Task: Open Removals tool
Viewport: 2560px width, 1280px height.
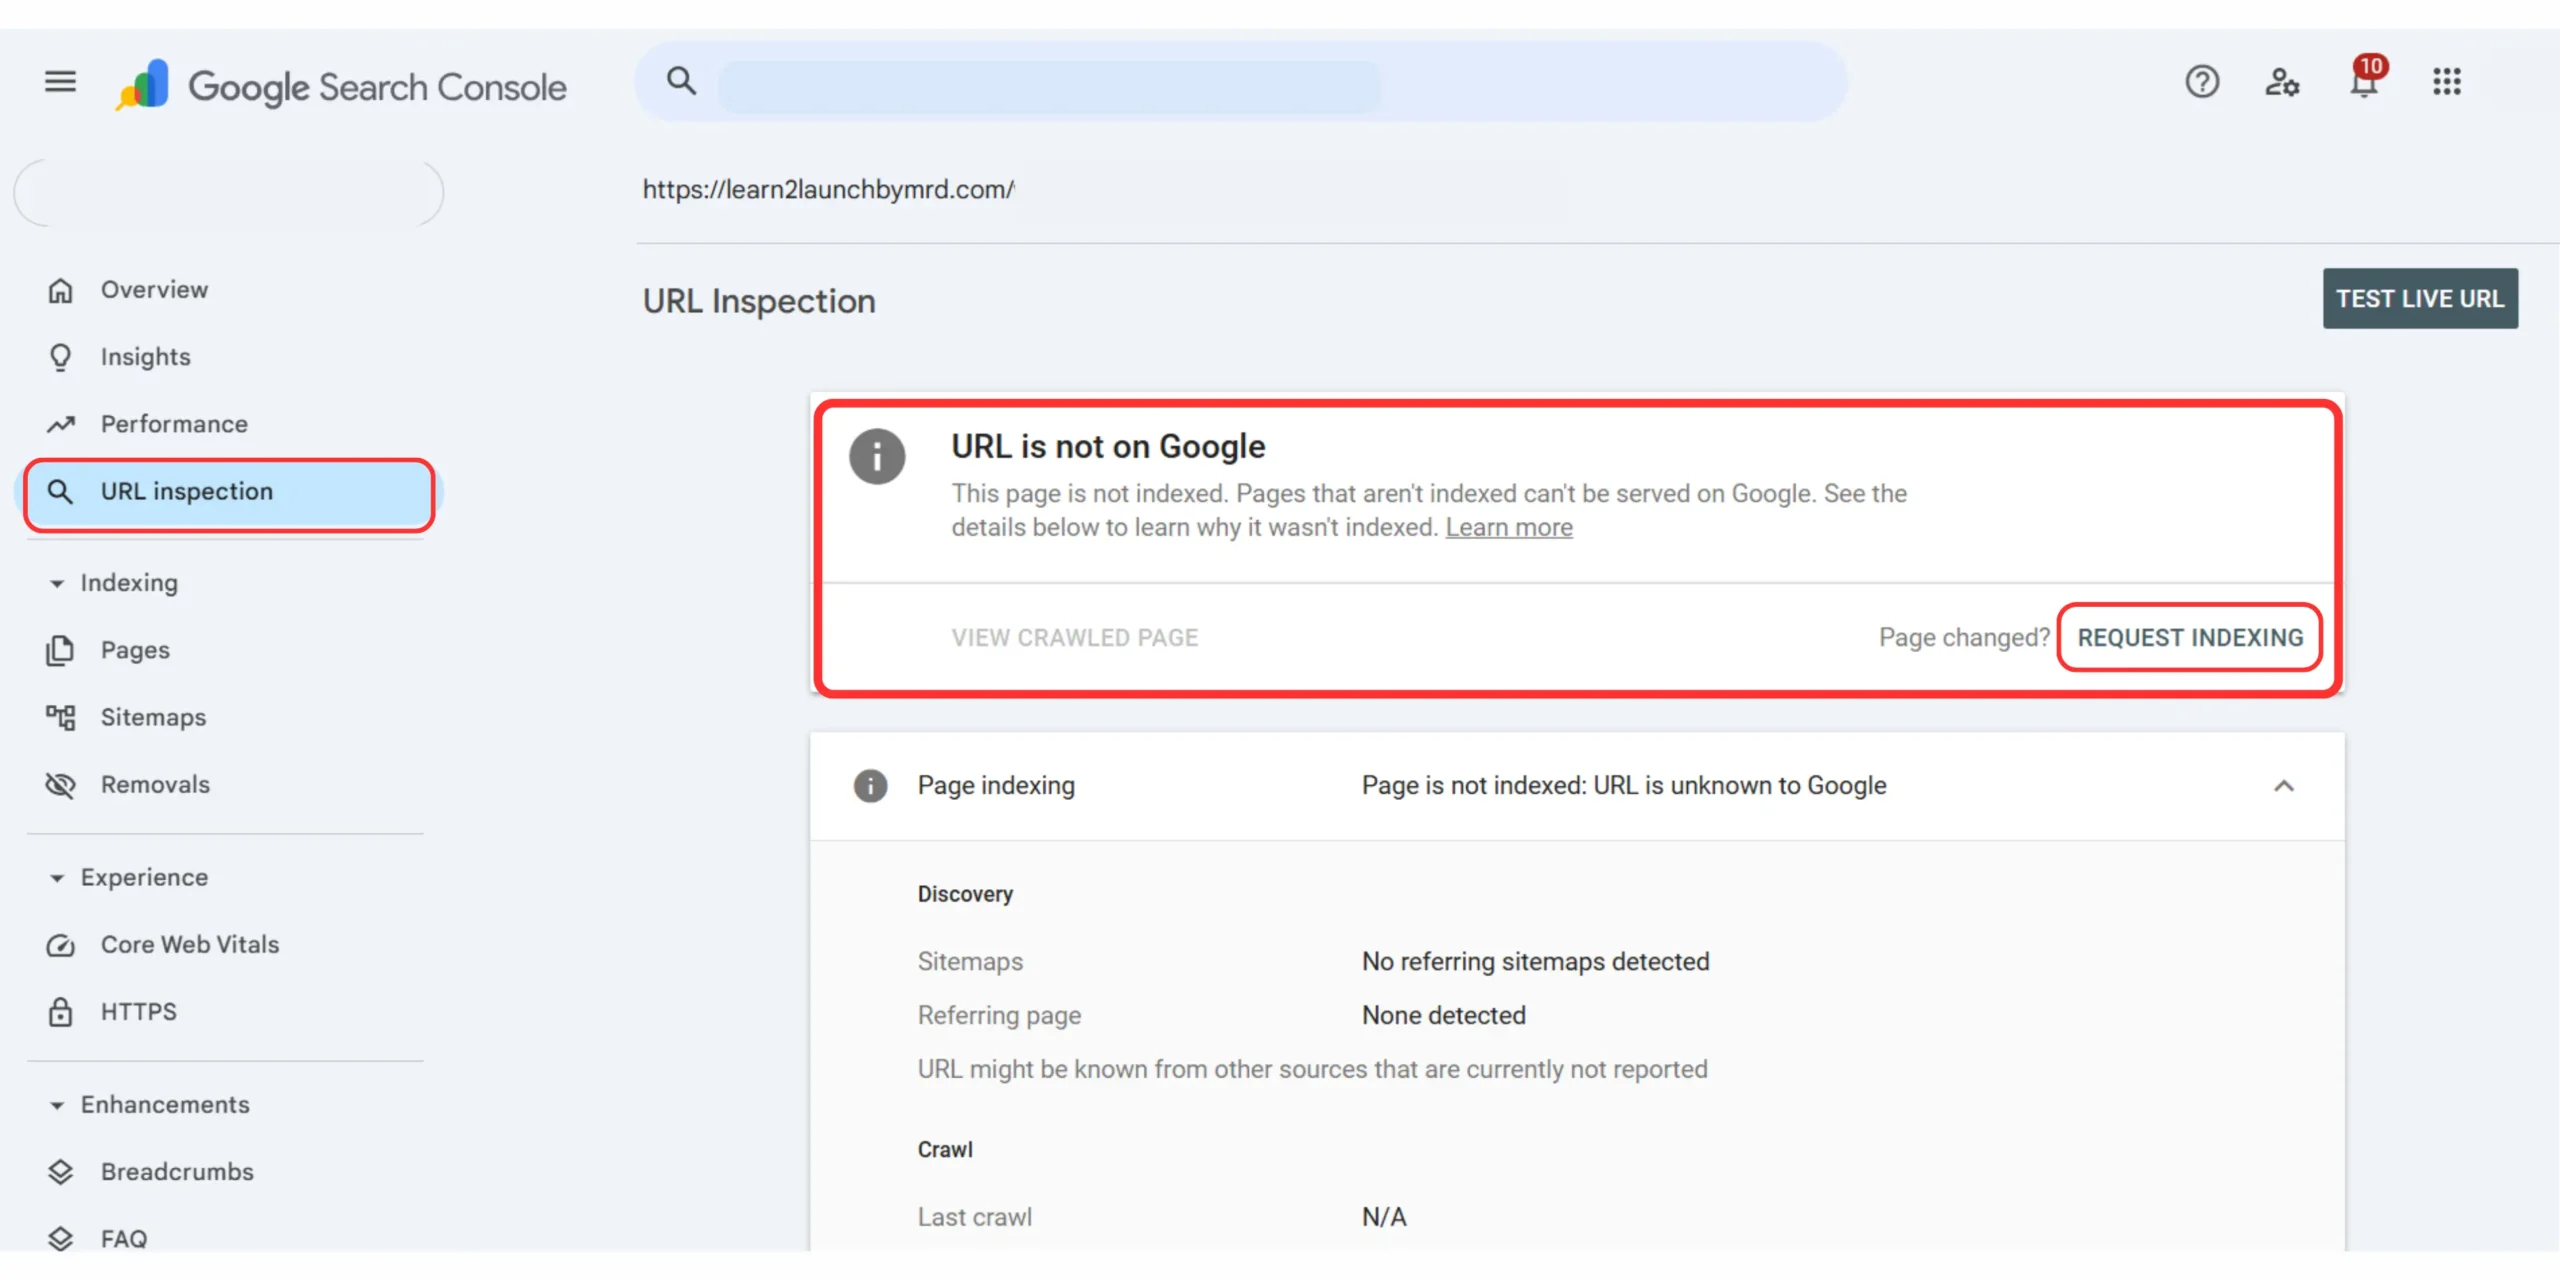Action: coord(230,785)
